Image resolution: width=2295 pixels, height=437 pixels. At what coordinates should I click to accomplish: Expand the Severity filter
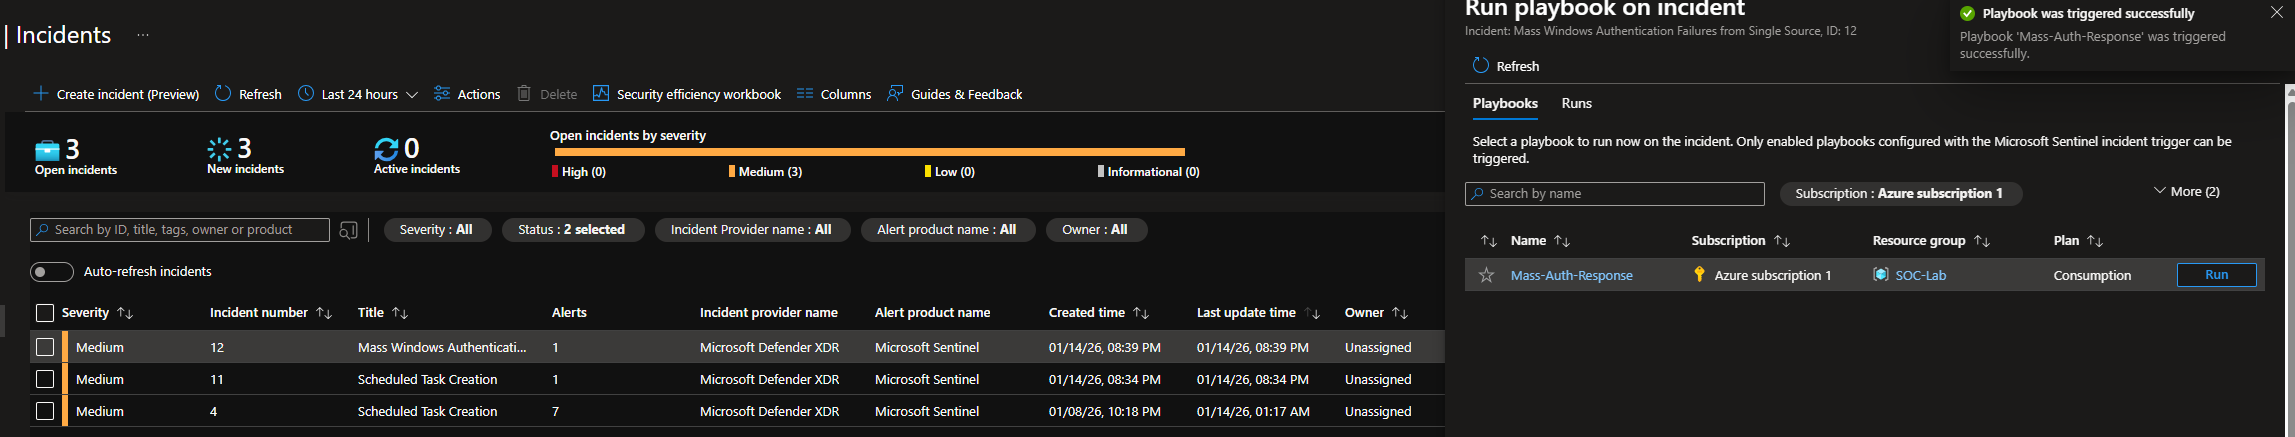[436, 230]
